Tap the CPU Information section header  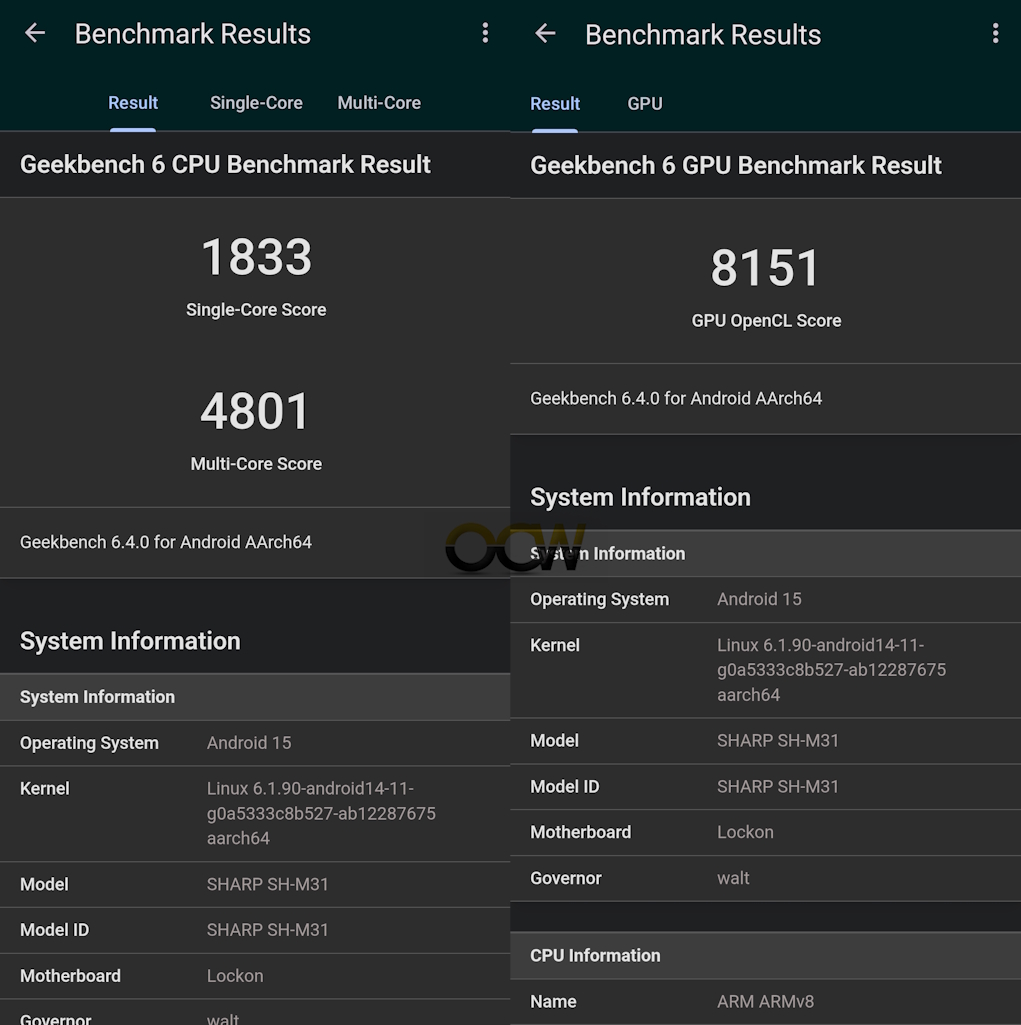(765, 955)
